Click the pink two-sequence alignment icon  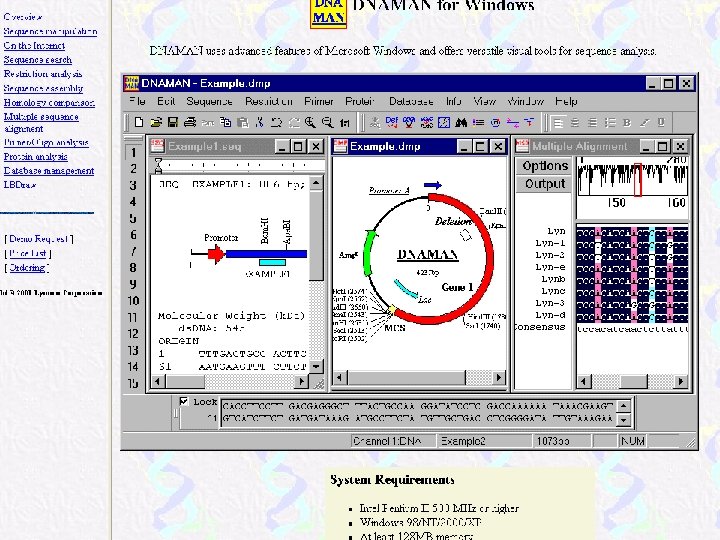coord(512,122)
